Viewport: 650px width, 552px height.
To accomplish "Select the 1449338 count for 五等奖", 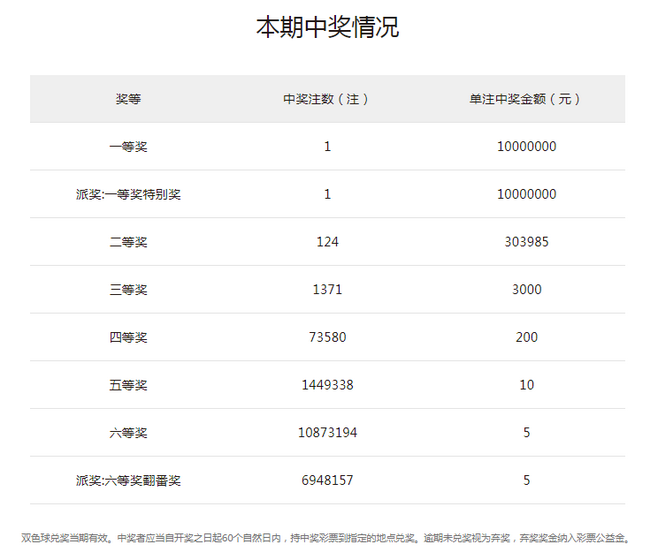I will (327, 385).
